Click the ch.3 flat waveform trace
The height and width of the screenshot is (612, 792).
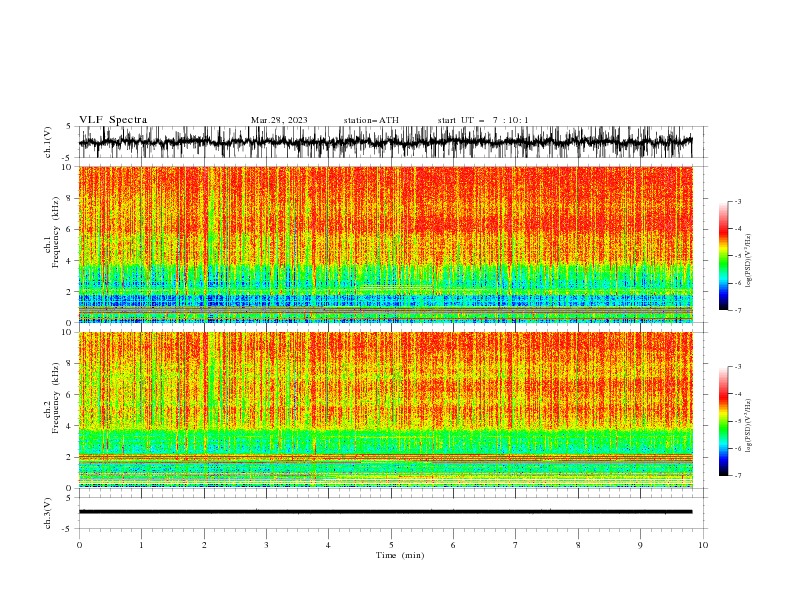(385, 512)
